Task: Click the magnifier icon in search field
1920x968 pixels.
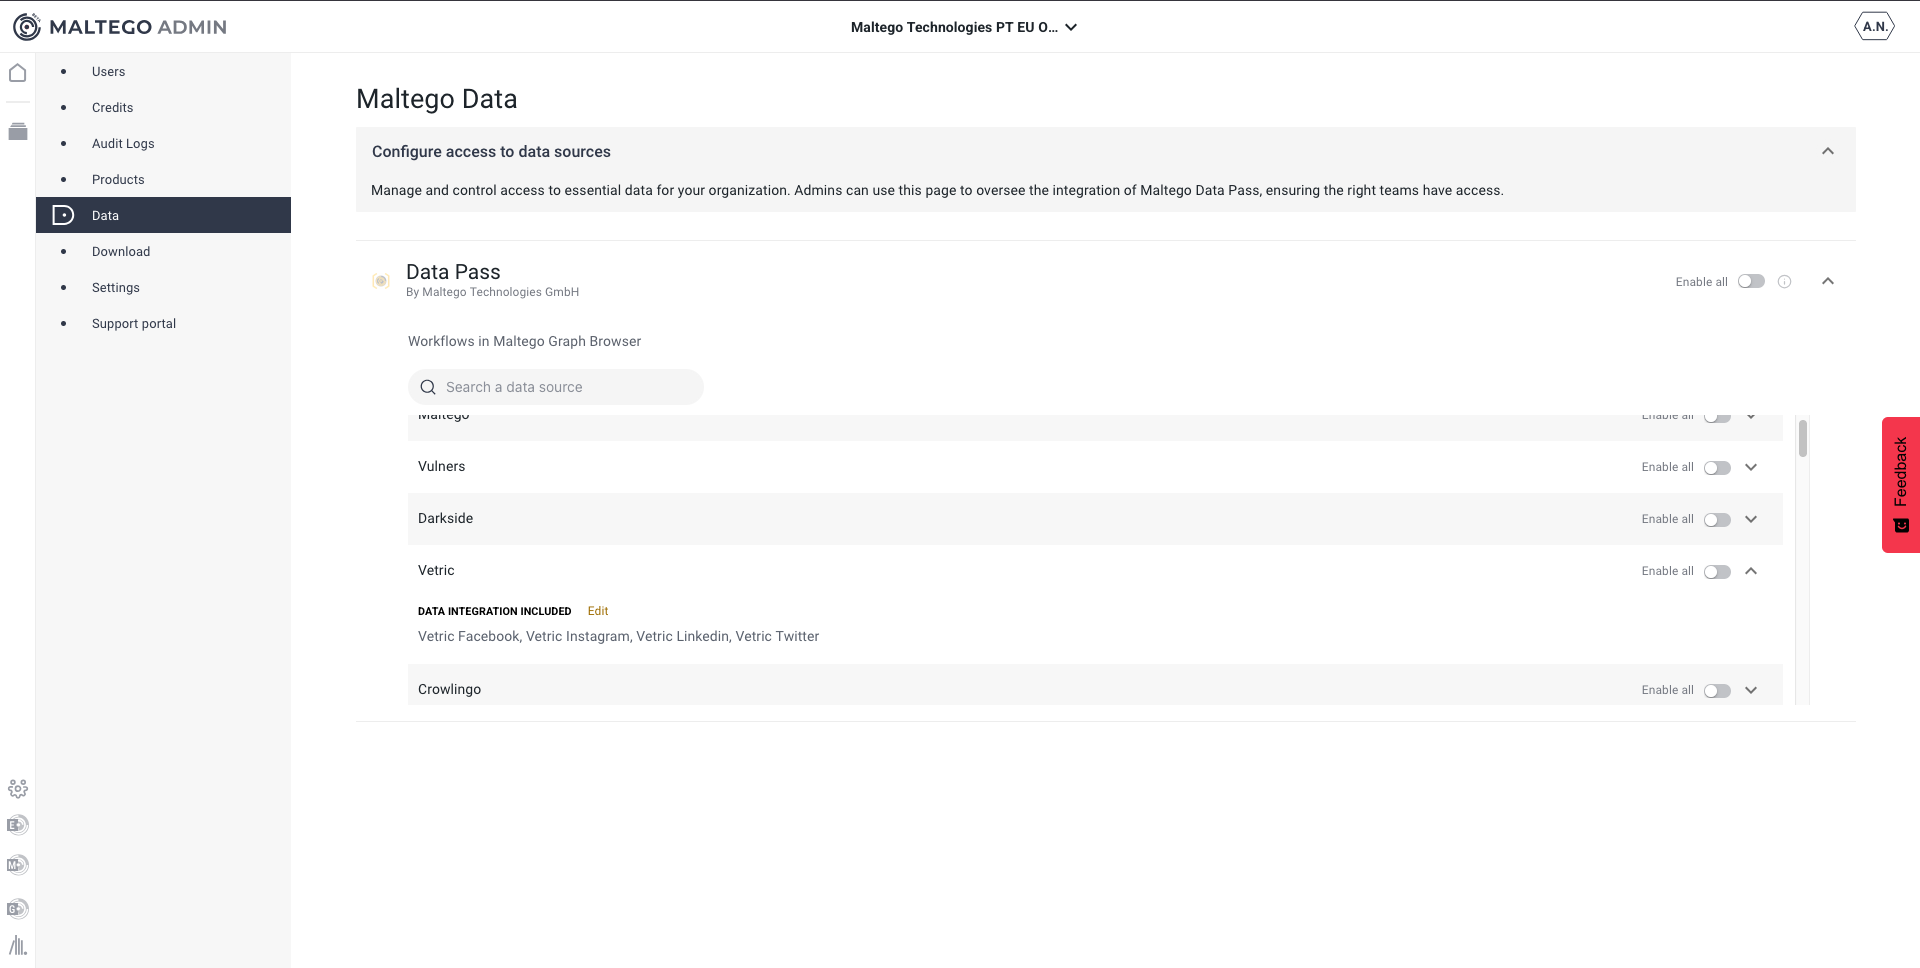Action: [428, 387]
